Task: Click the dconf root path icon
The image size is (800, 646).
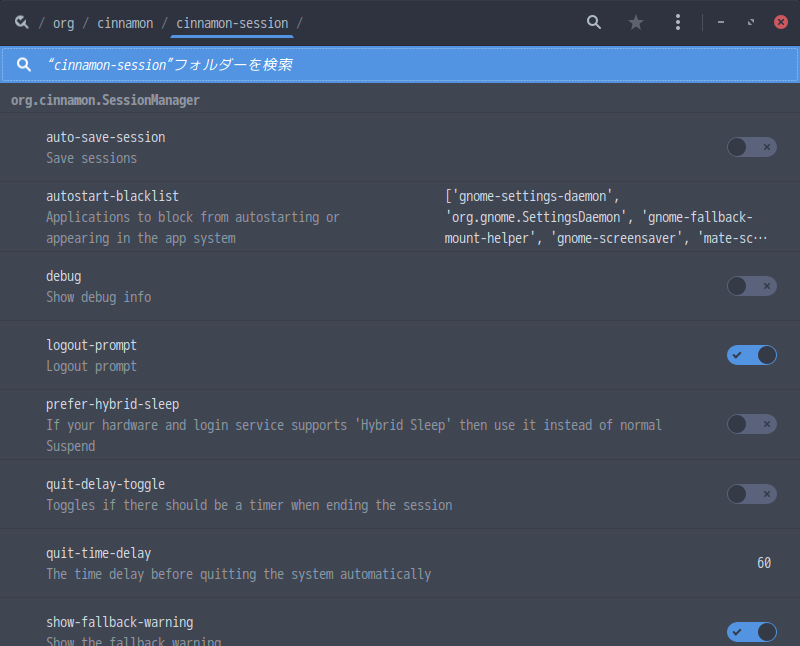Action: pos(21,22)
